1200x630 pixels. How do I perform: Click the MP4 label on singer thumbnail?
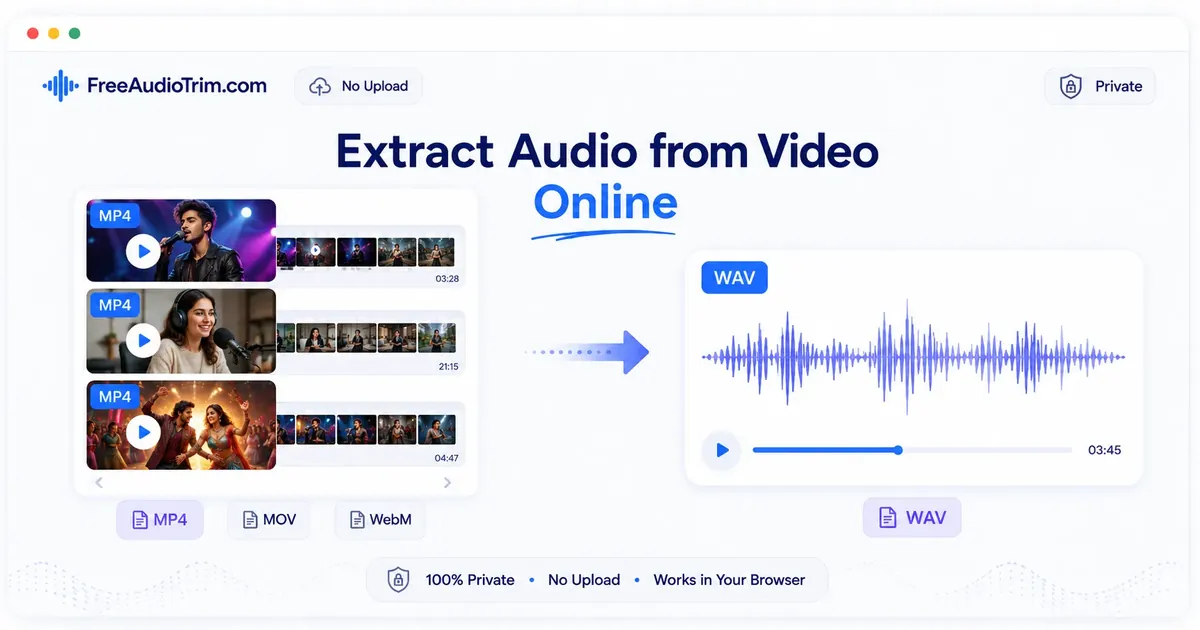(115, 215)
